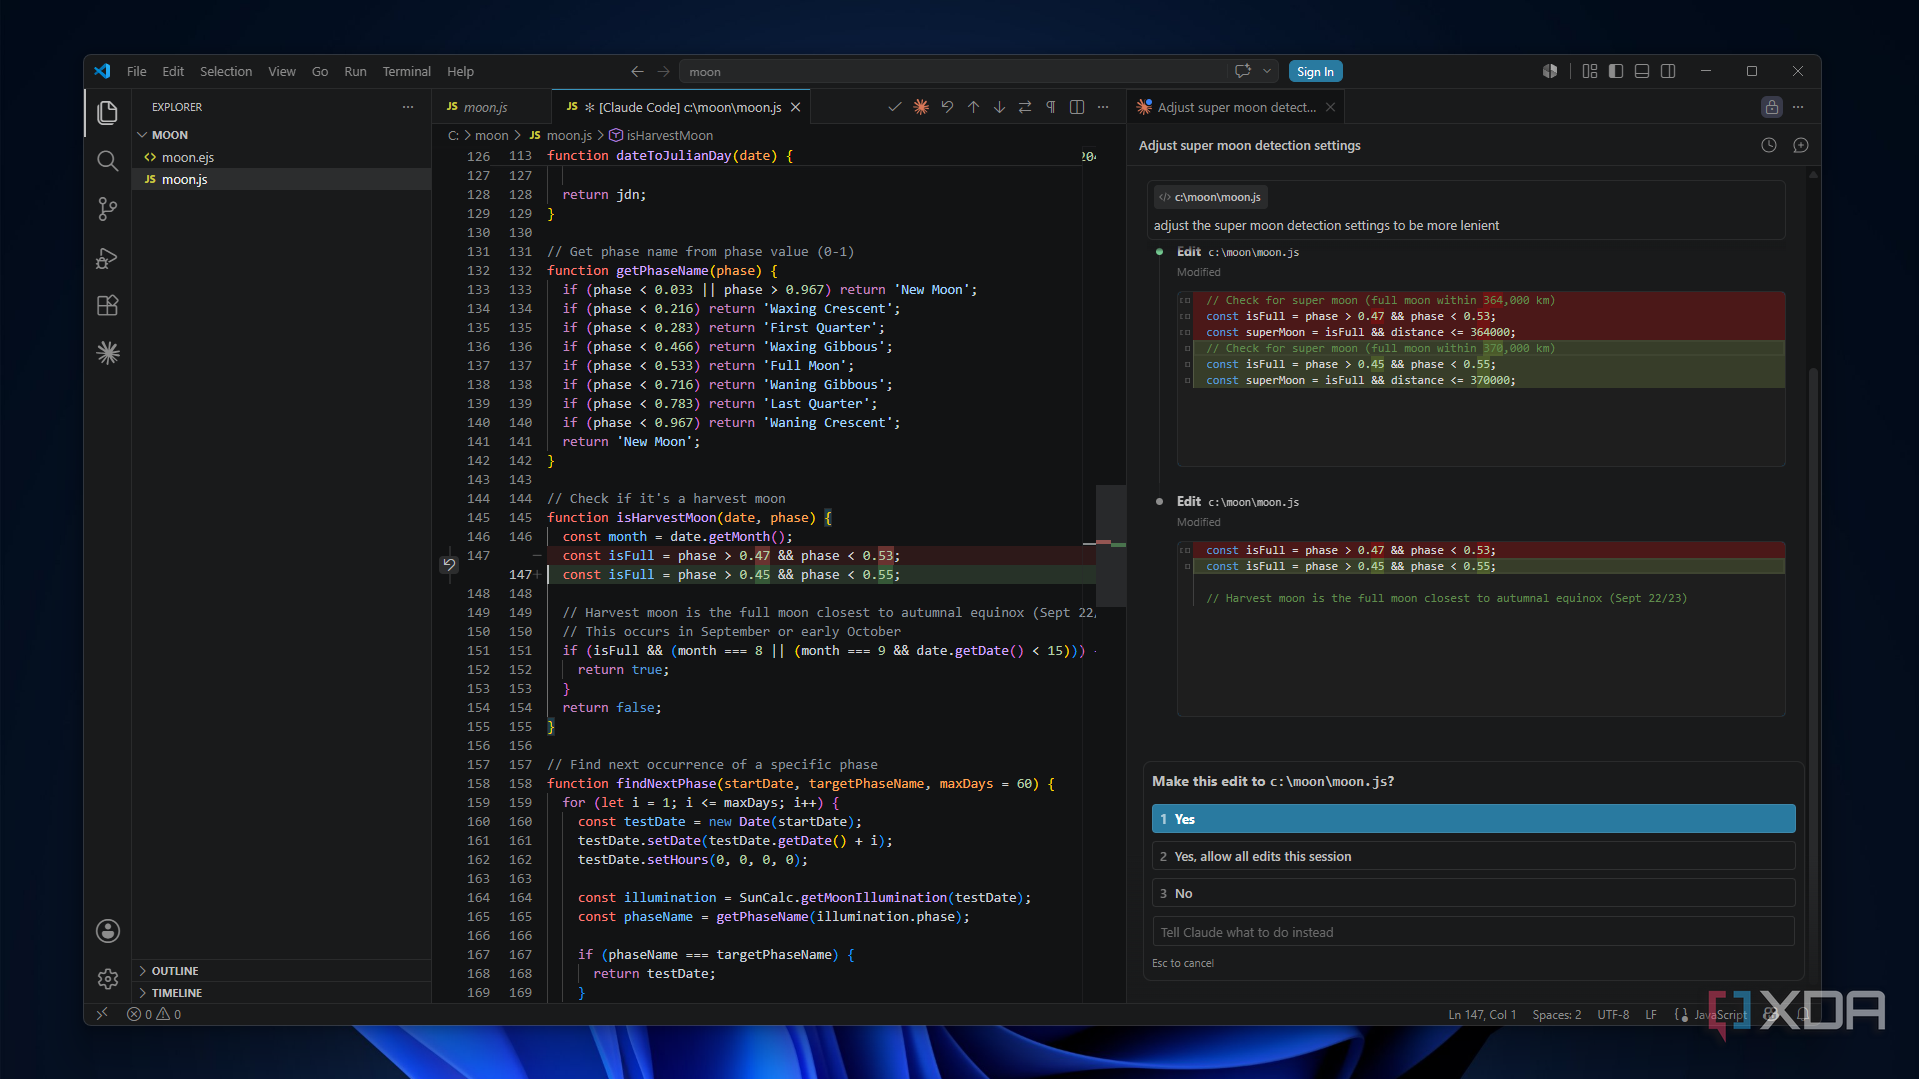Toggle primary sidebar visibility
Viewport: 1919px width, 1079px height.
[x=1616, y=71]
